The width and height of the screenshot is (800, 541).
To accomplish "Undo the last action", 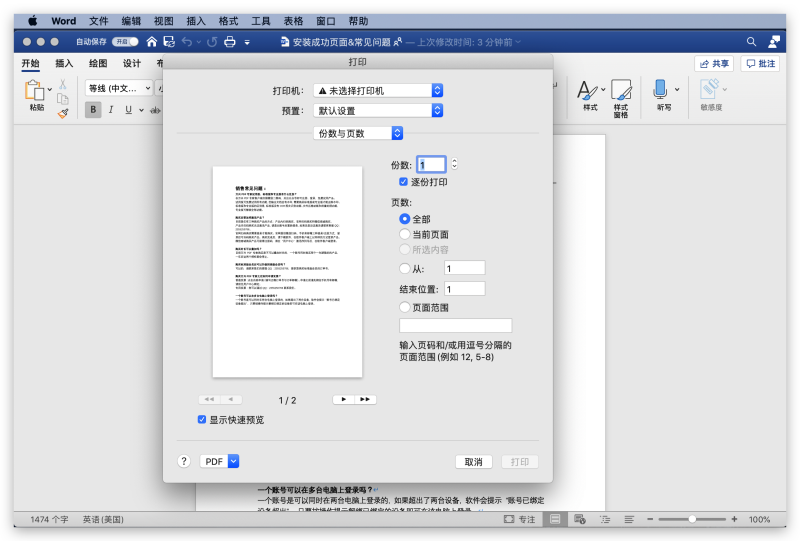I will (x=187, y=42).
